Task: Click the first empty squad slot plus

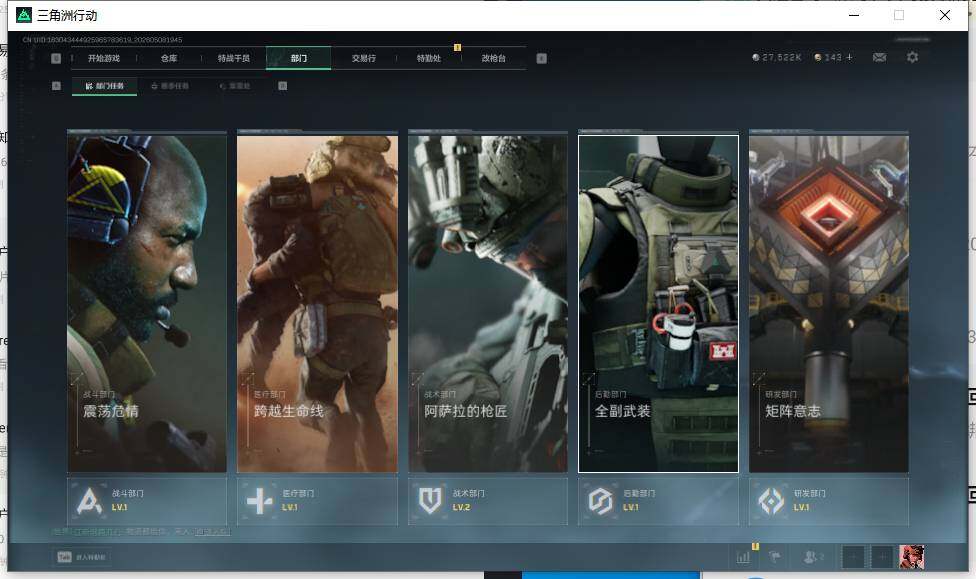Action: 853,557
